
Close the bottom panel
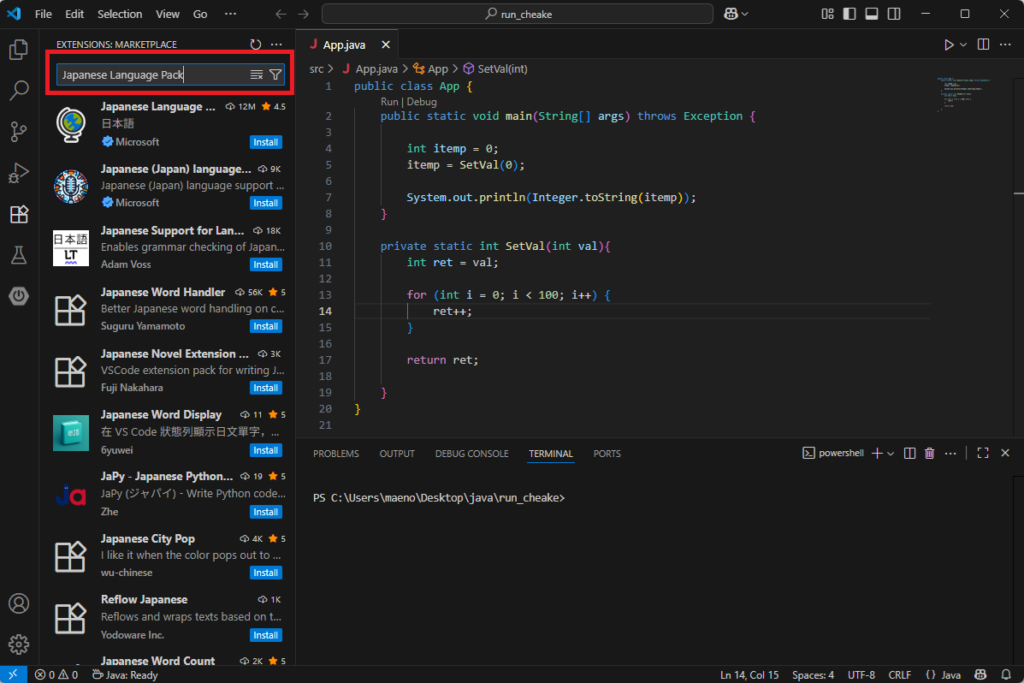(1005, 453)
